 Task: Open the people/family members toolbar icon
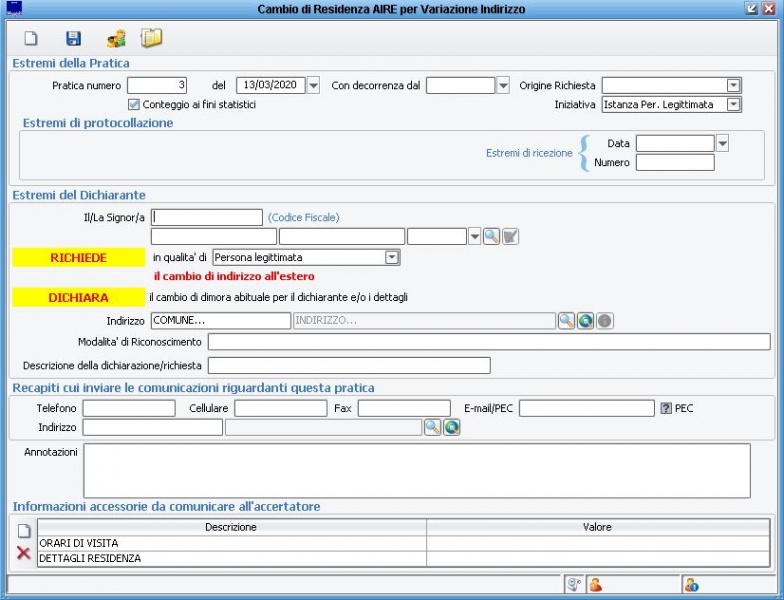[x=116, y=39]
